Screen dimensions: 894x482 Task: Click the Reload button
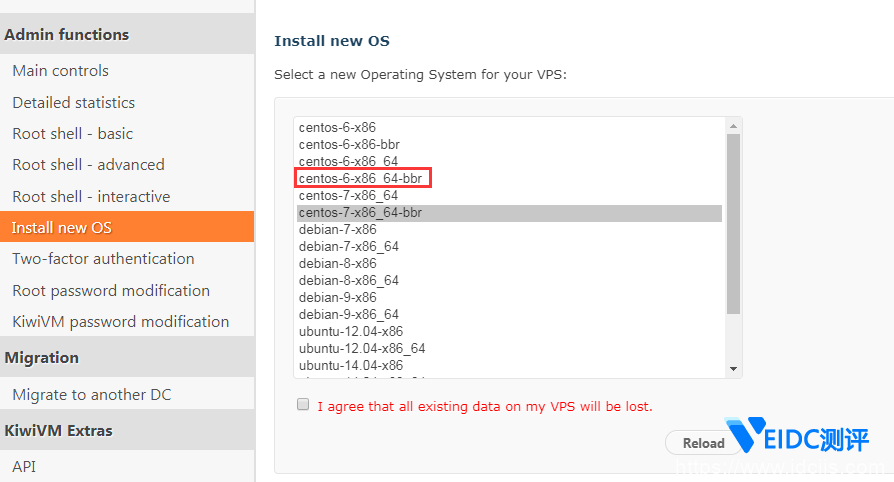[703, 443]
